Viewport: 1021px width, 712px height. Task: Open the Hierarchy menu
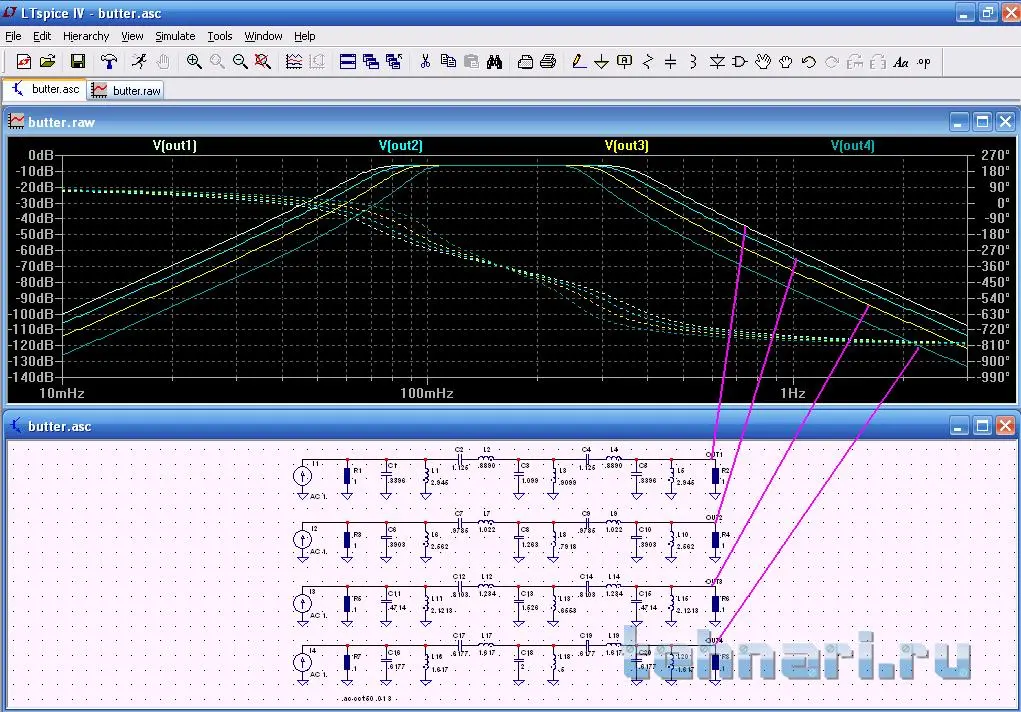pos(86,36)
